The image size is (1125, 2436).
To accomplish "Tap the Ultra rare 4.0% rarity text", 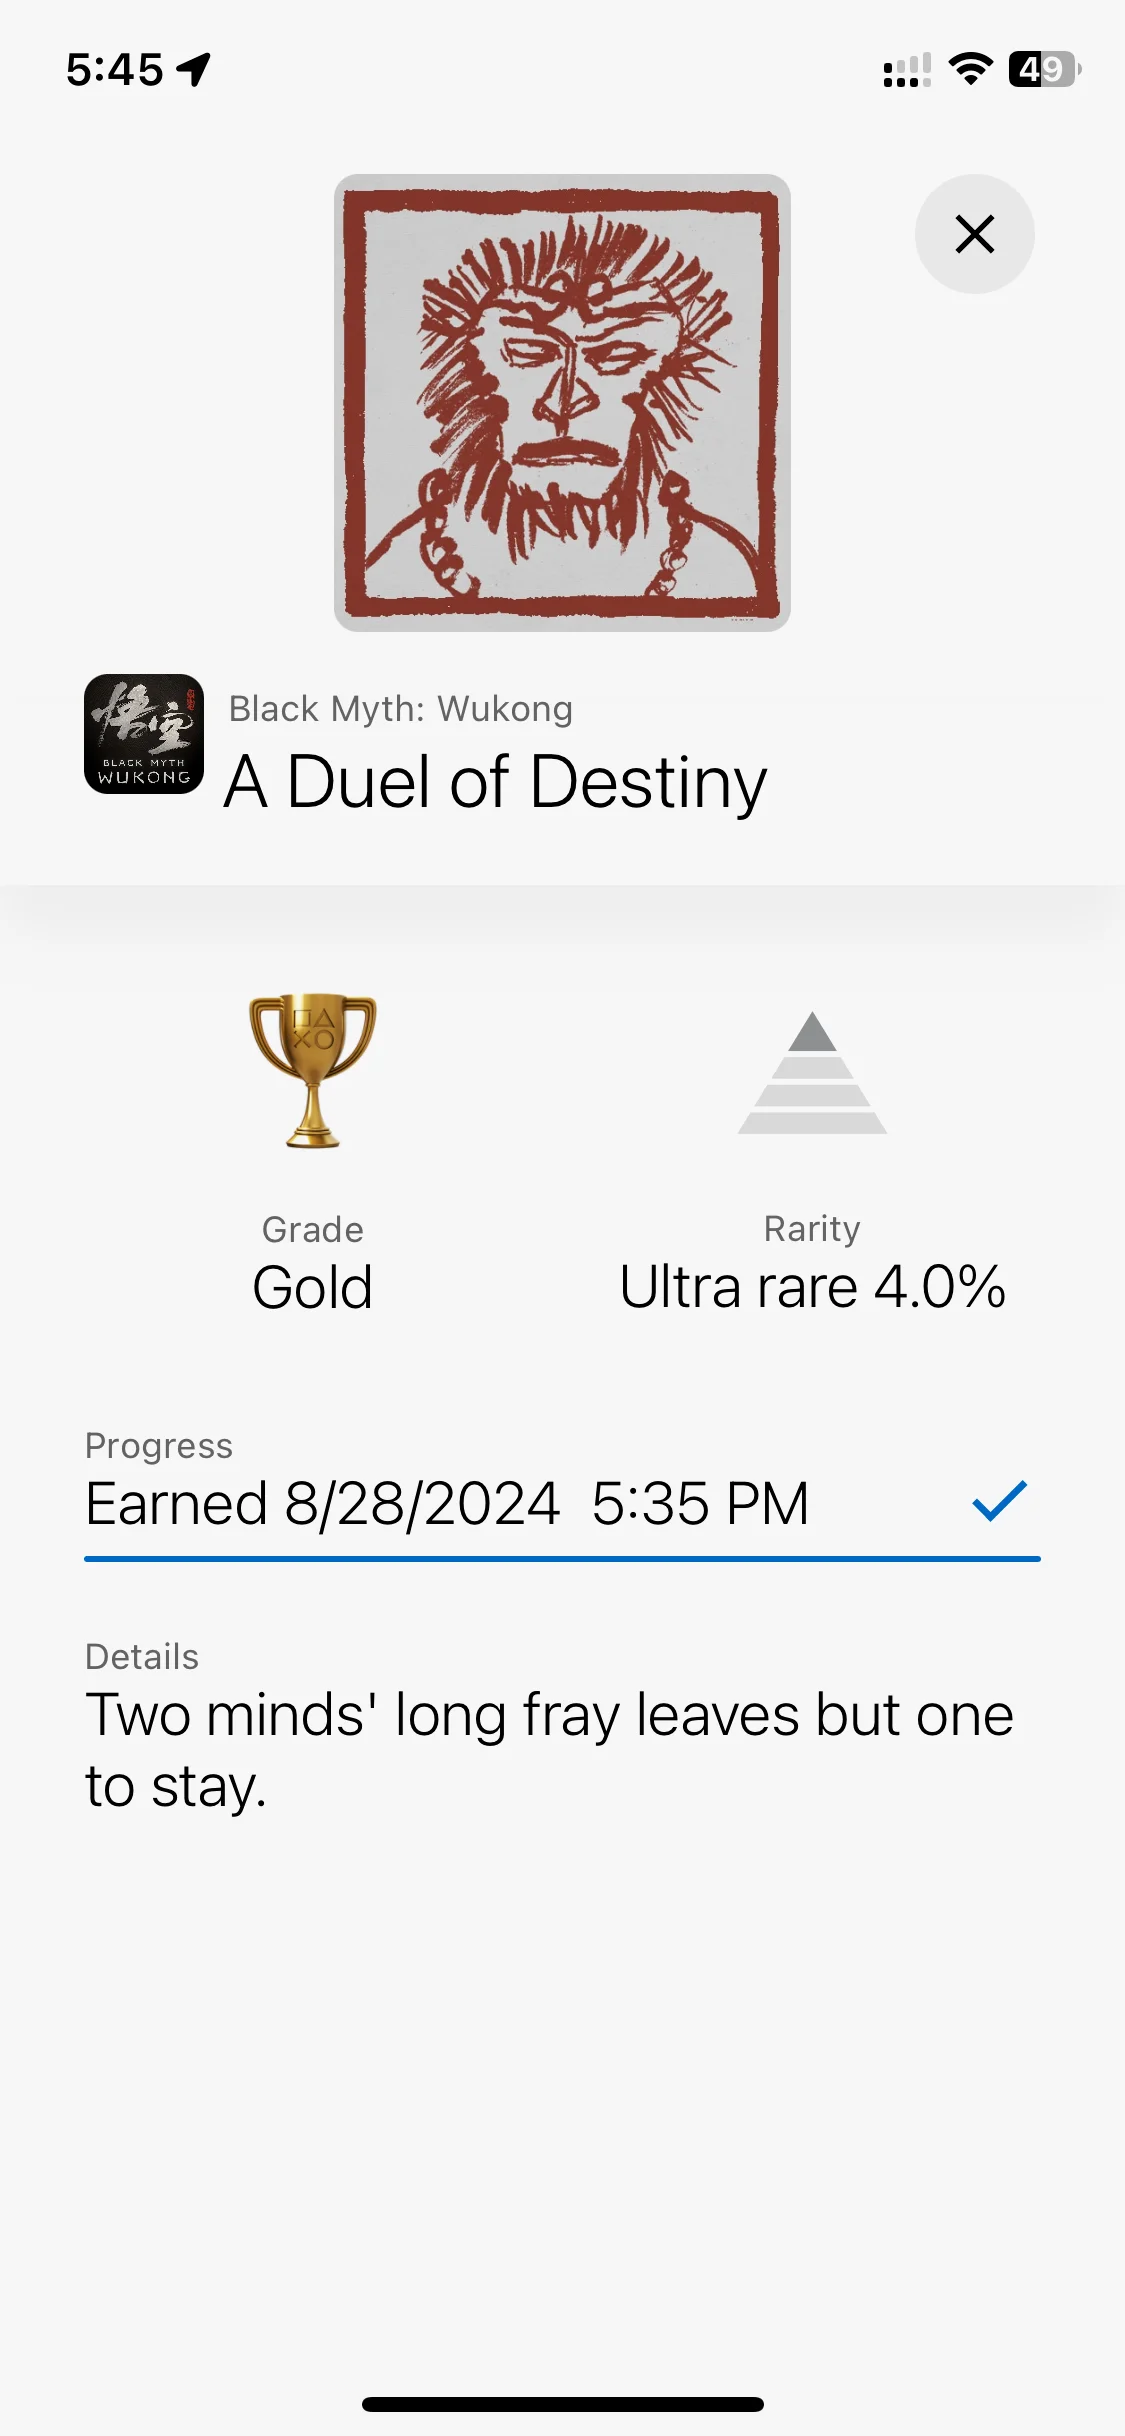I will pyautogui.click(x=812, y=1286).
